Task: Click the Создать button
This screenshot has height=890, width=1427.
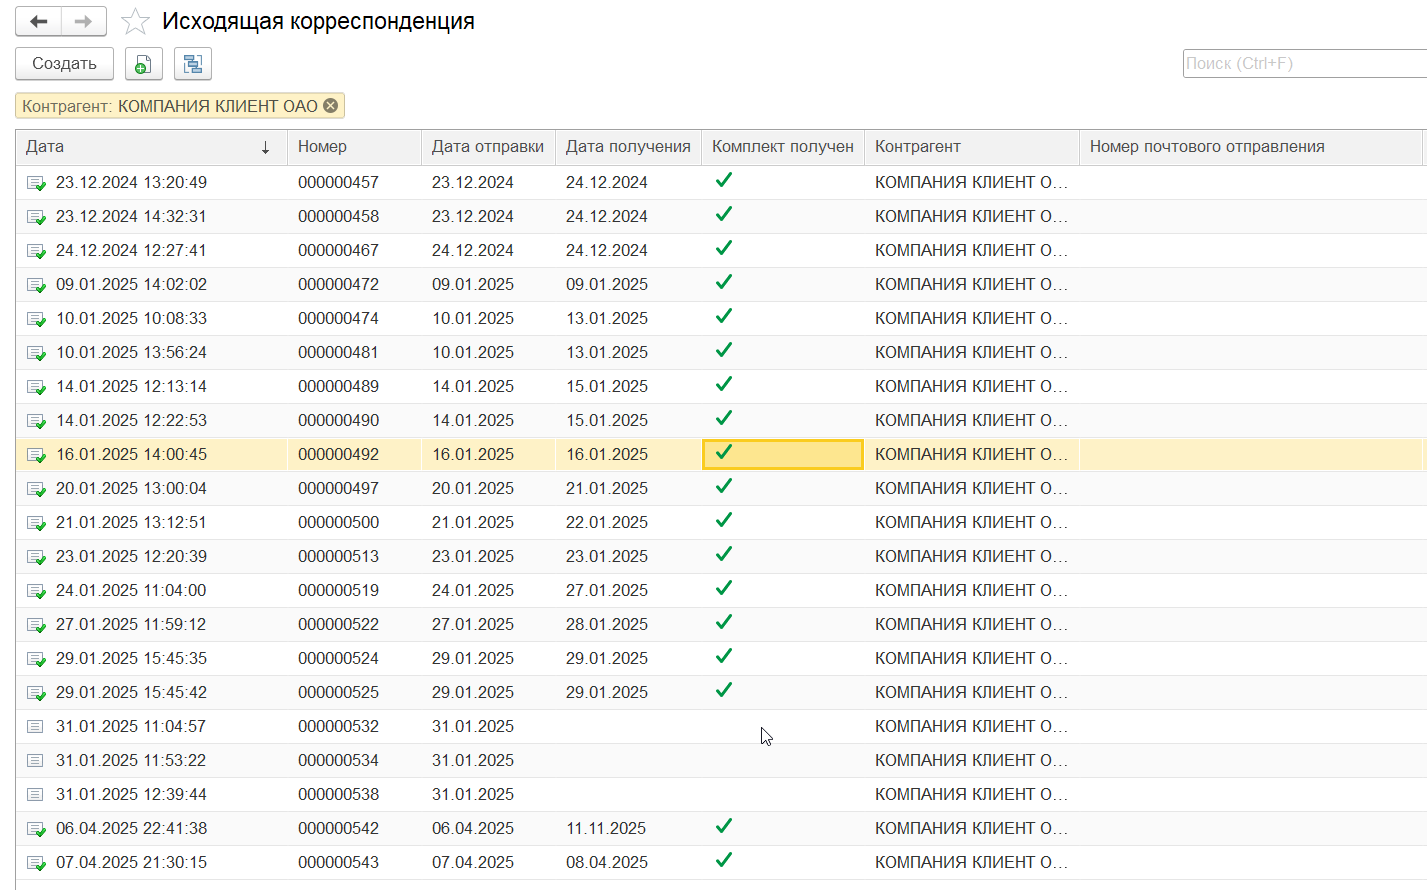Action: 64,63
